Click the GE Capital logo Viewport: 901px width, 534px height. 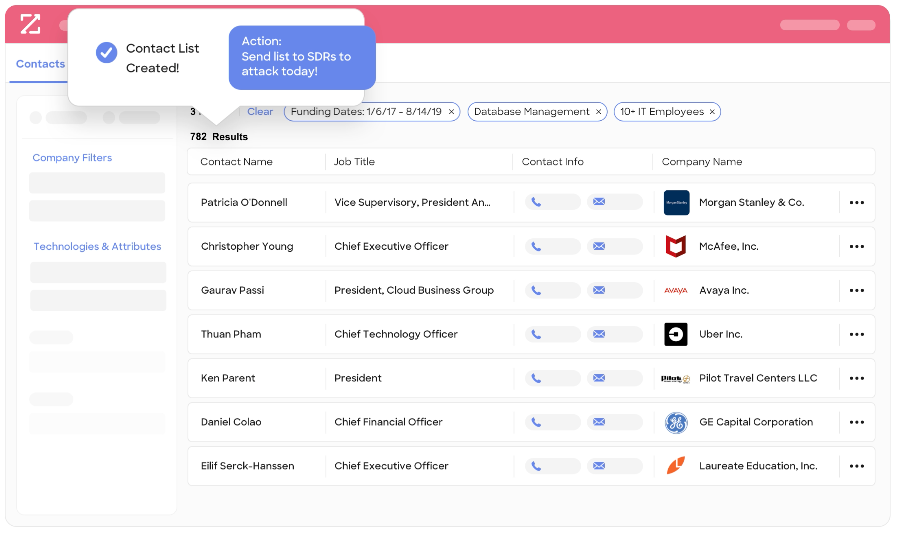pos(676,422)
